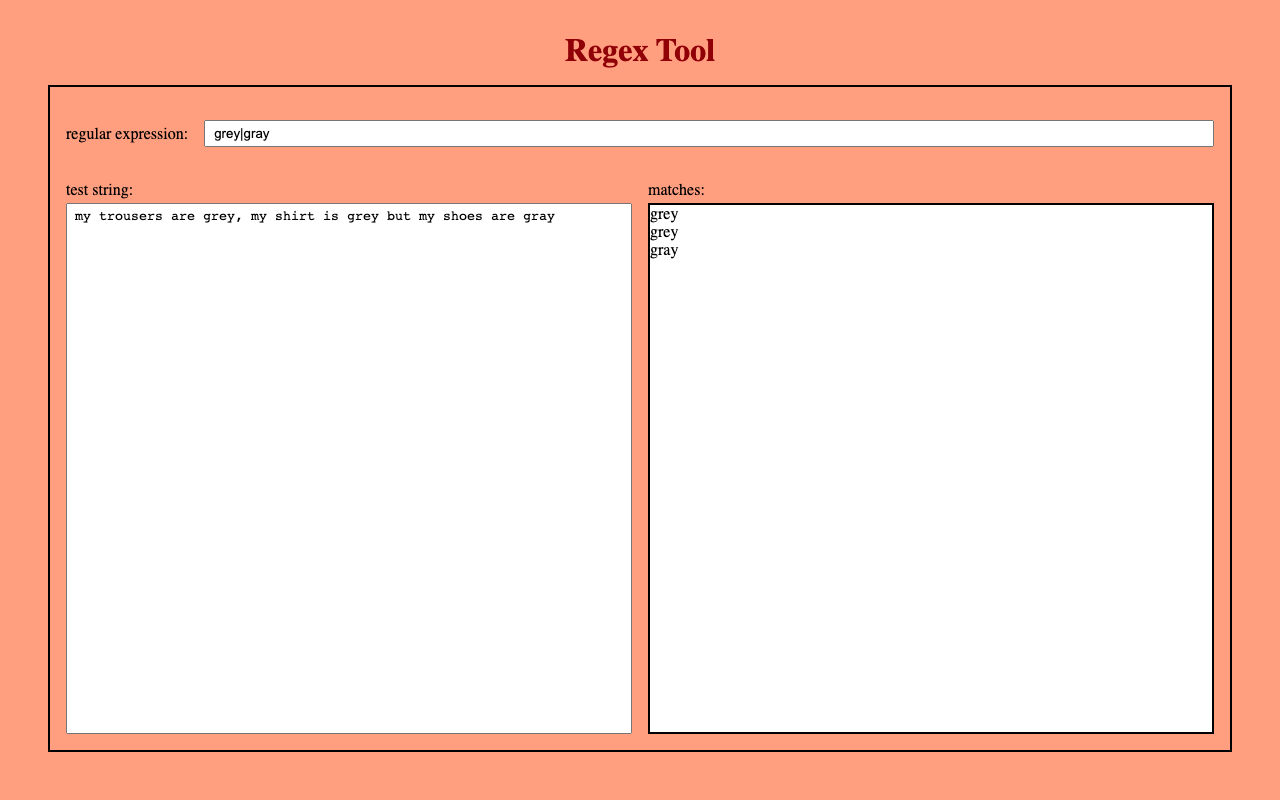The width and height of the screenshot is (1280, 800).
Task: Place cursor on "grey|gray" pattern text
Action: click(242, 134)
